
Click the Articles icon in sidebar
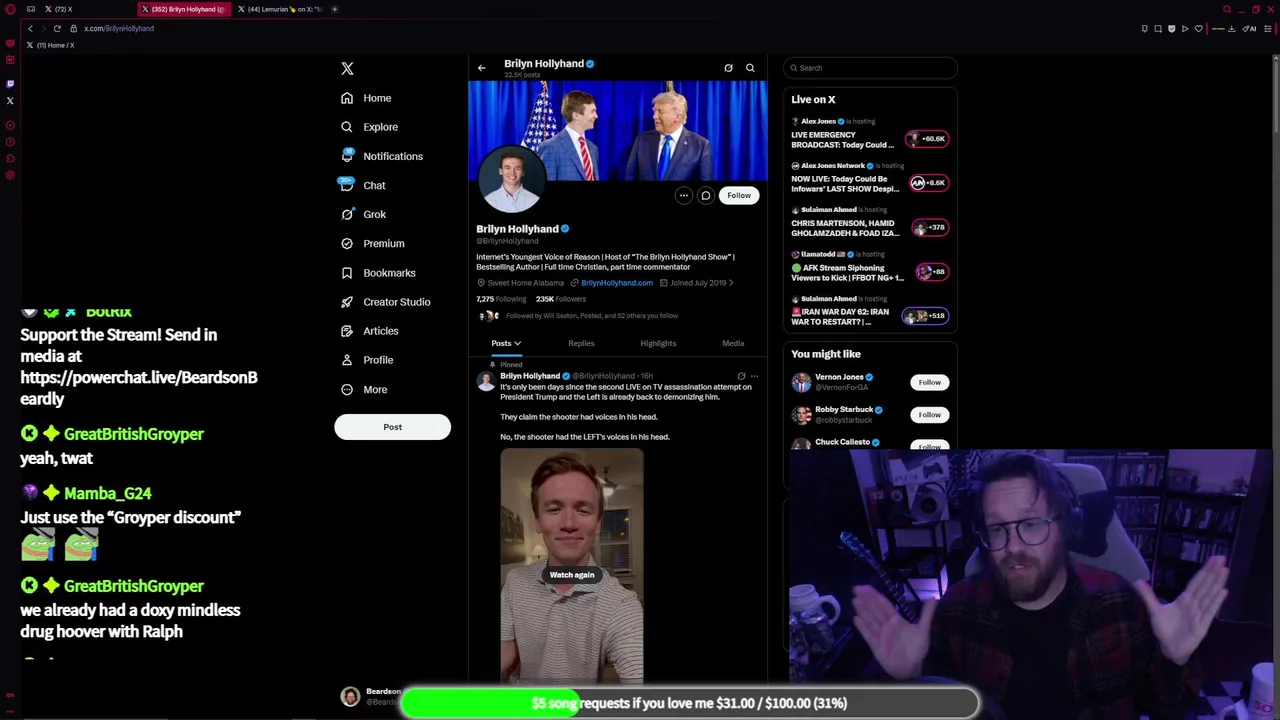click(x=347, y=330)
